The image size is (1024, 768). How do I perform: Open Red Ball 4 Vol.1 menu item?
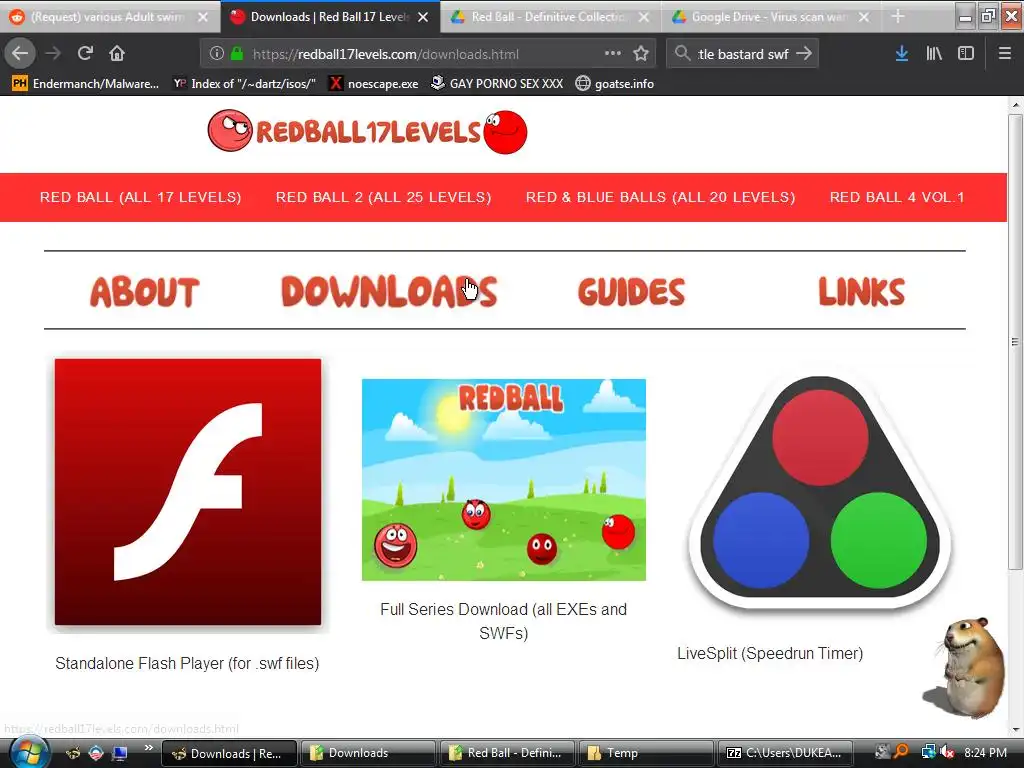click(x=897, y=197)
